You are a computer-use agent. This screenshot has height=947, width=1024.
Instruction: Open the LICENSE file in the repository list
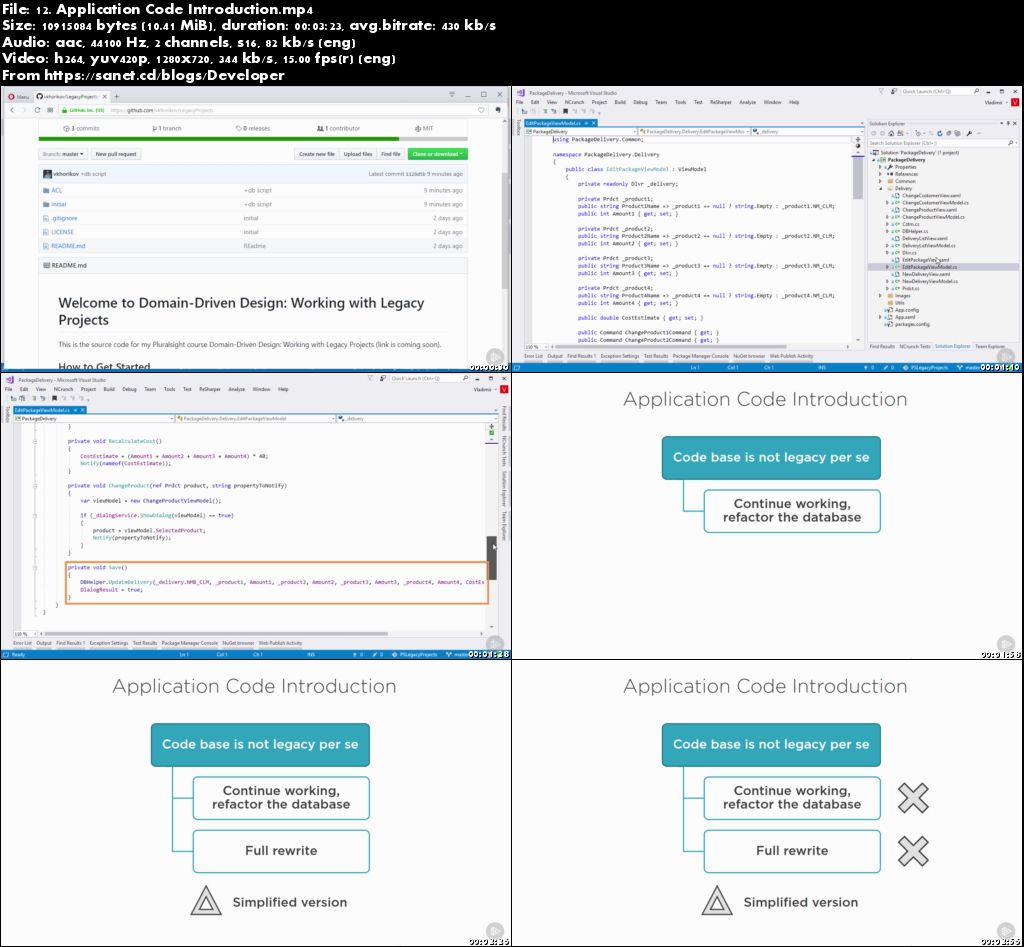tap(62, 232)
